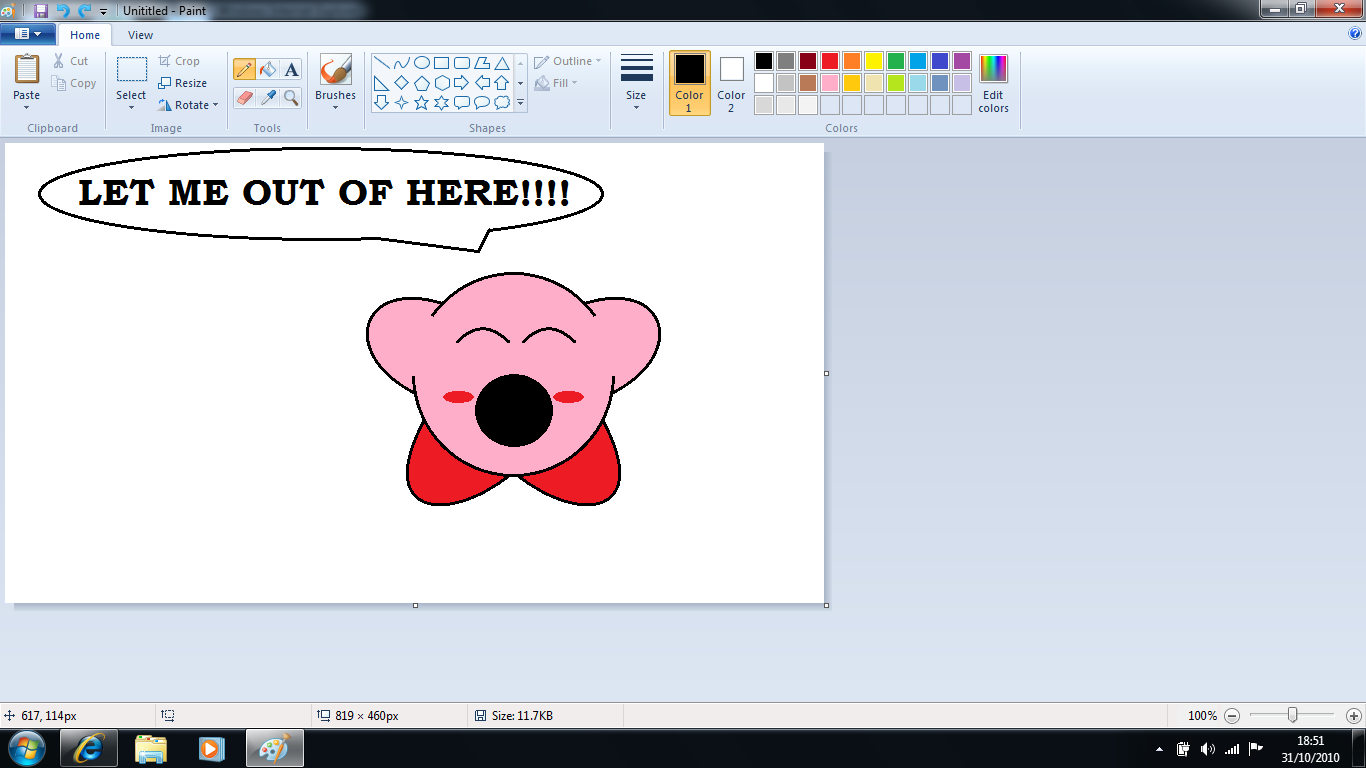Viewport: 1366px width, 768px height.
Task: Open Paint Help question mark
Action: click(1355, 33)
